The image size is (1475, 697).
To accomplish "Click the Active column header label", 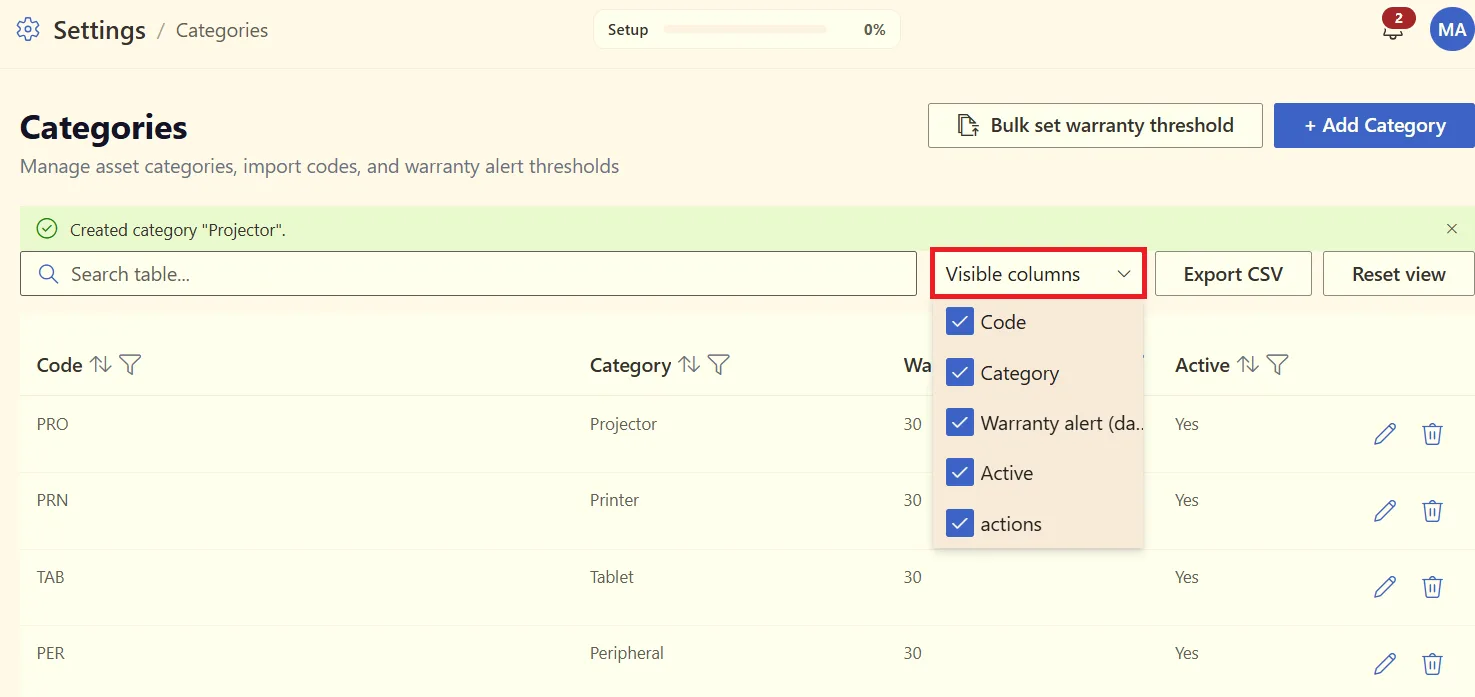I will point(1202,365).
